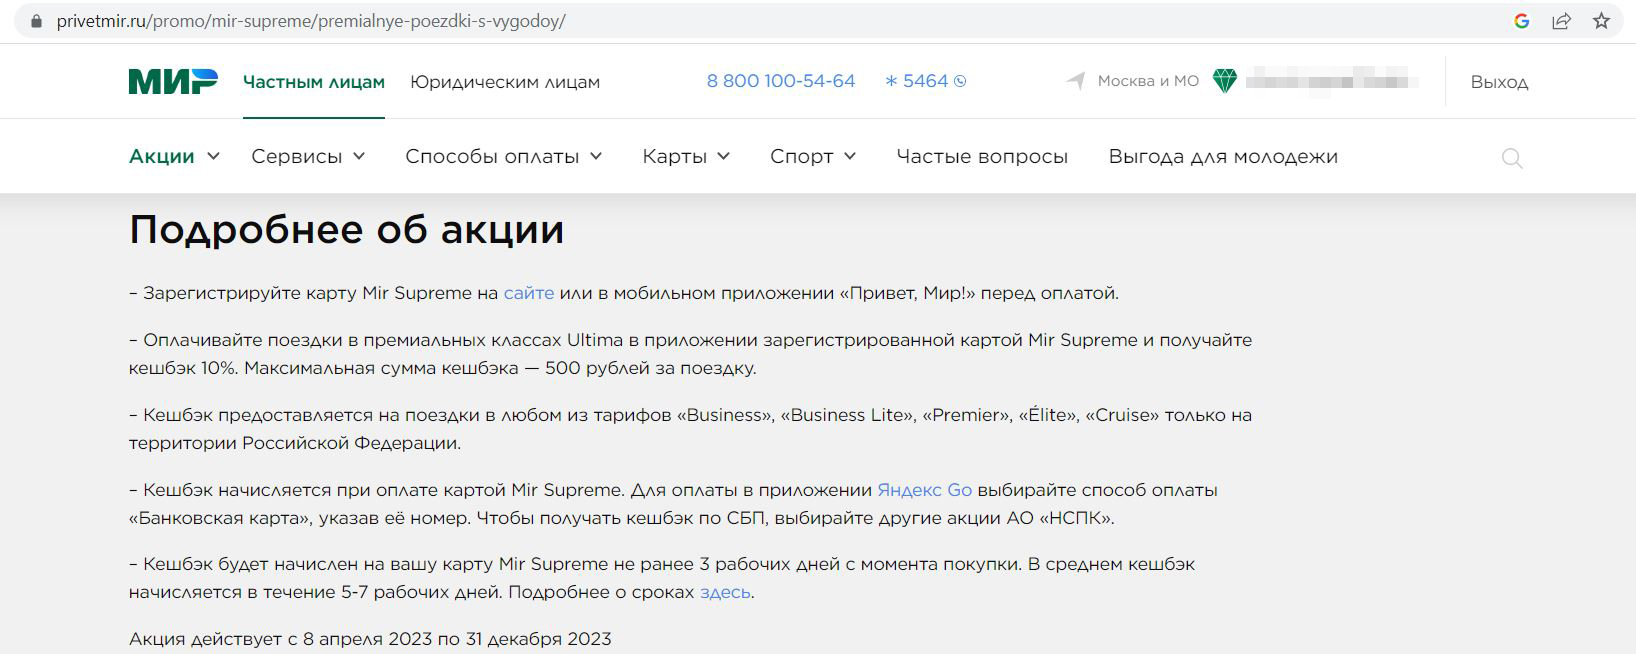
Task: Call the 8 800 100-54-64 number link
Action: [781, 81]
